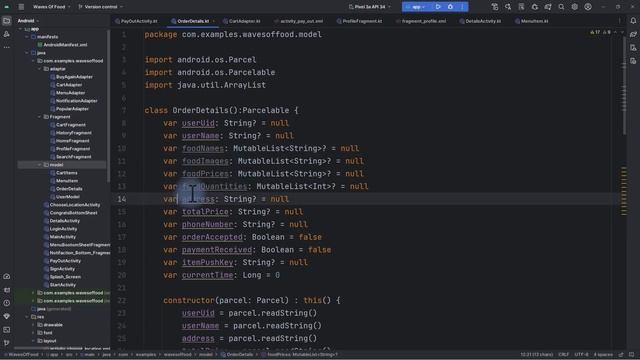Viewport: 640px width, 360px height.
Task: Jump to previous highlighted problem arrow
Action: coord(616,32)
